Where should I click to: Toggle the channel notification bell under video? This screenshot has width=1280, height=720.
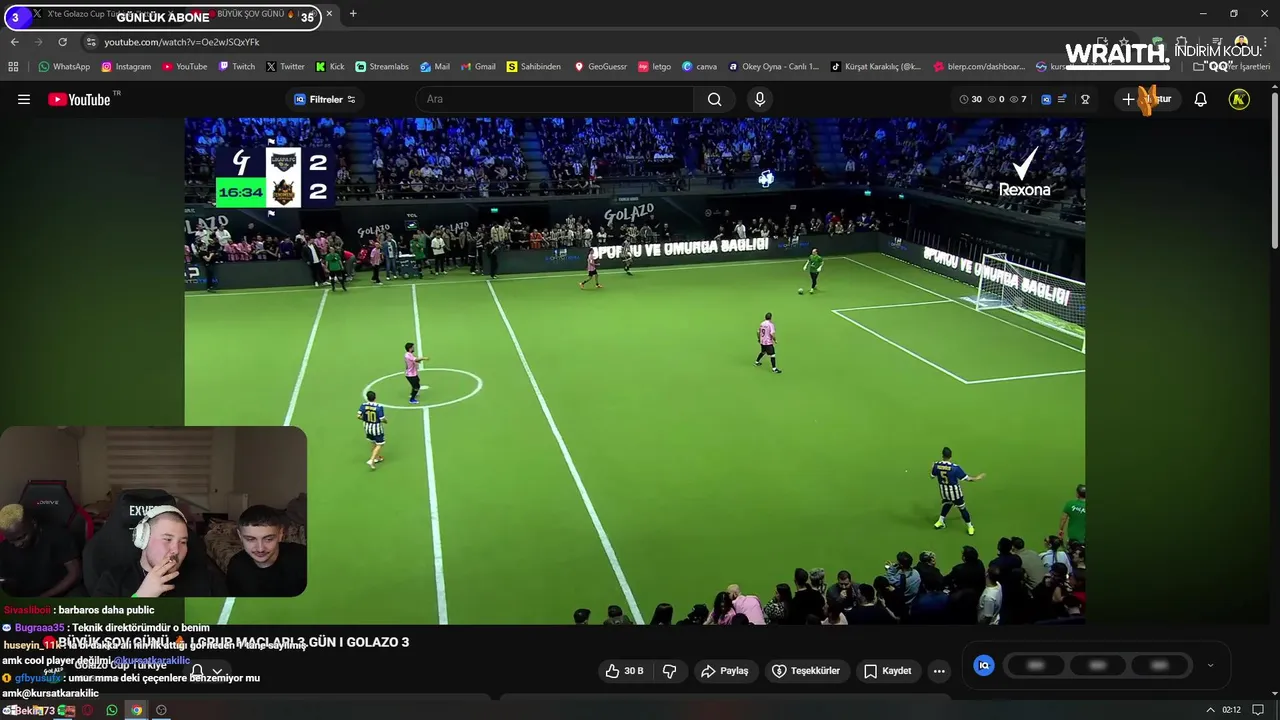(198, 671)
